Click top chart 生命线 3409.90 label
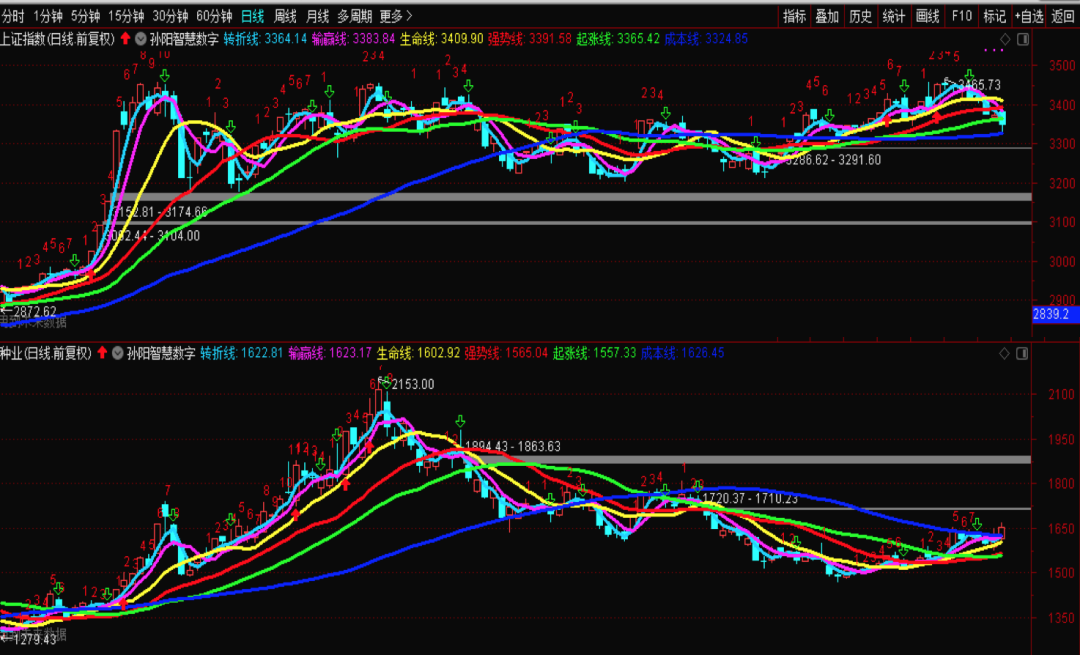1080x655 pixels. click(442, 39)
